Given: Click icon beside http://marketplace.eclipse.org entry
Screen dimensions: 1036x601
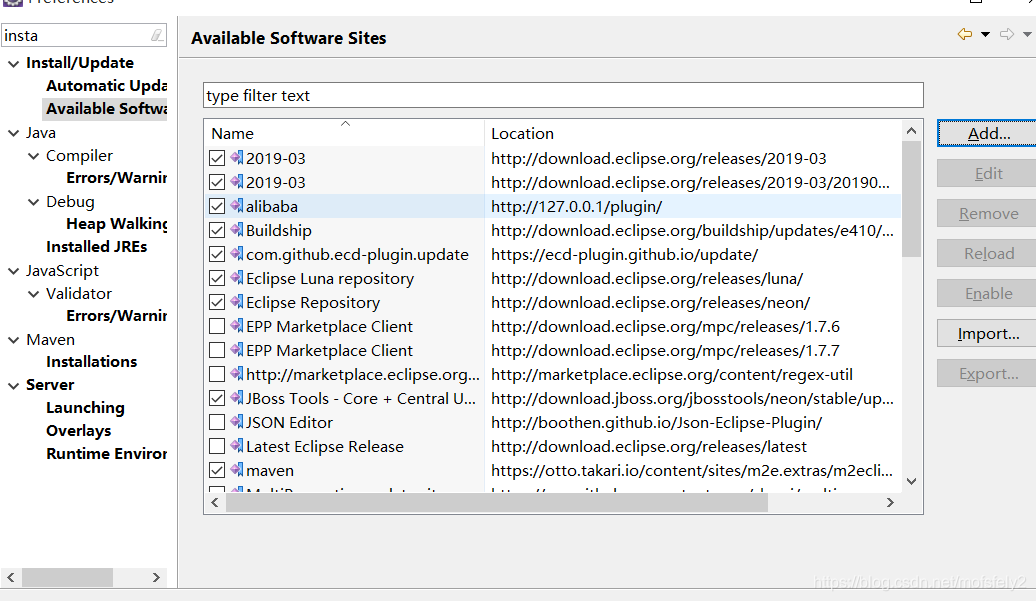Looking at the screenshot, I should (237, 374).
